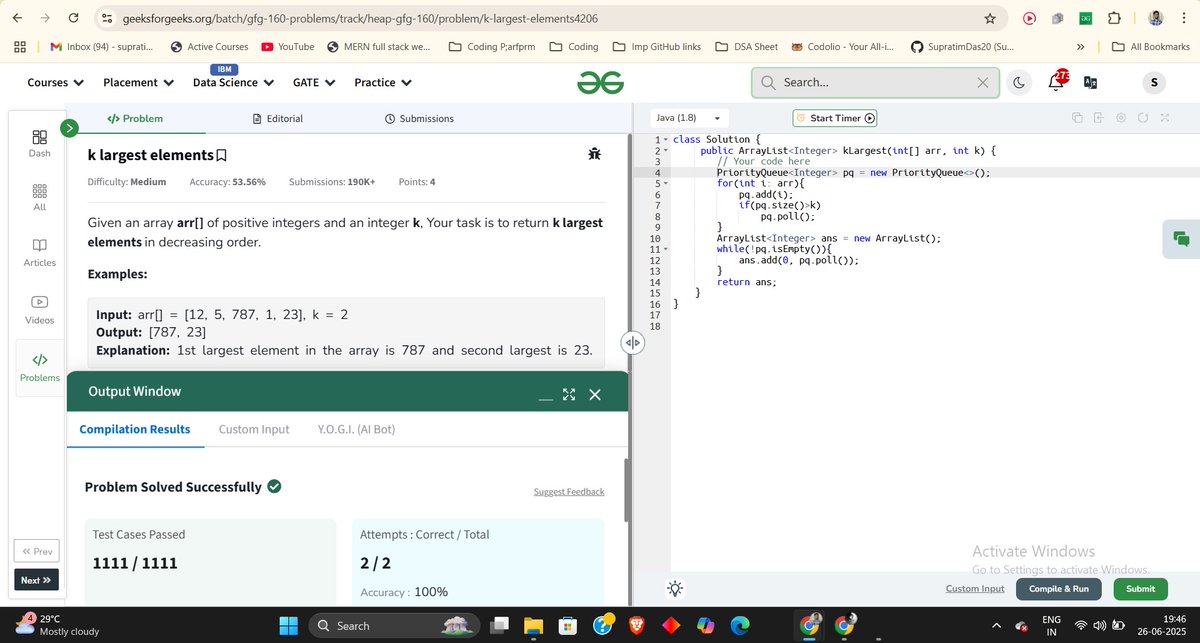
Task: Open the Data Science dropdown menu
Action: (x=232, y=83)
